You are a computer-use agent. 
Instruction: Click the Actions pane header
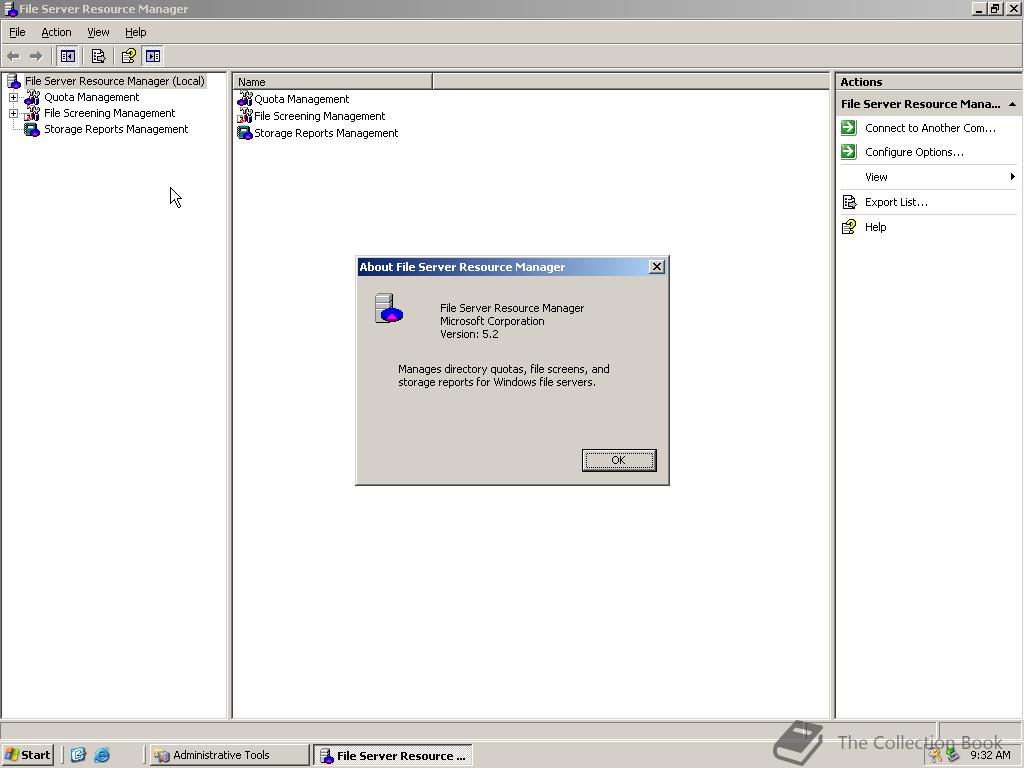click(x=928, y=82)
